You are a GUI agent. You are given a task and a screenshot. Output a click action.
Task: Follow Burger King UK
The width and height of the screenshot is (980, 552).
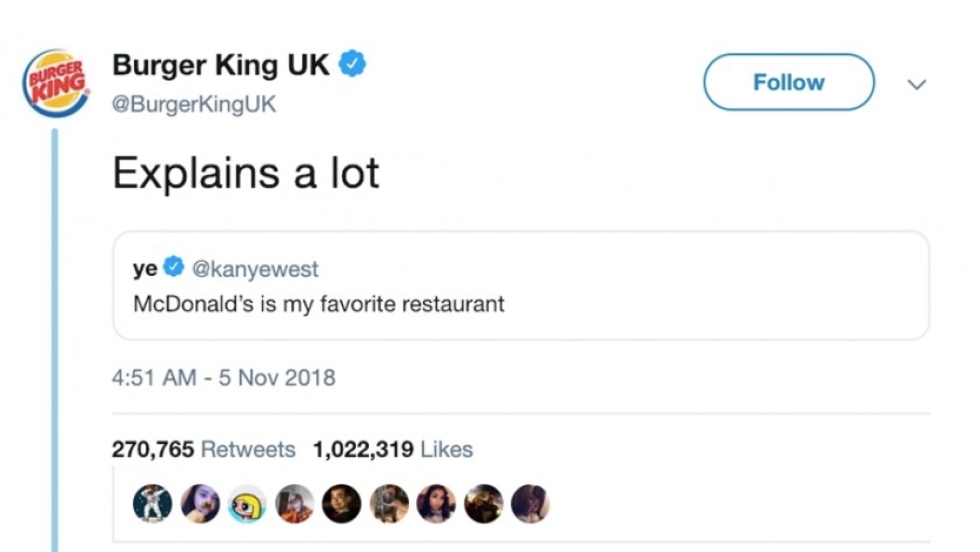(x=788, y=82)
